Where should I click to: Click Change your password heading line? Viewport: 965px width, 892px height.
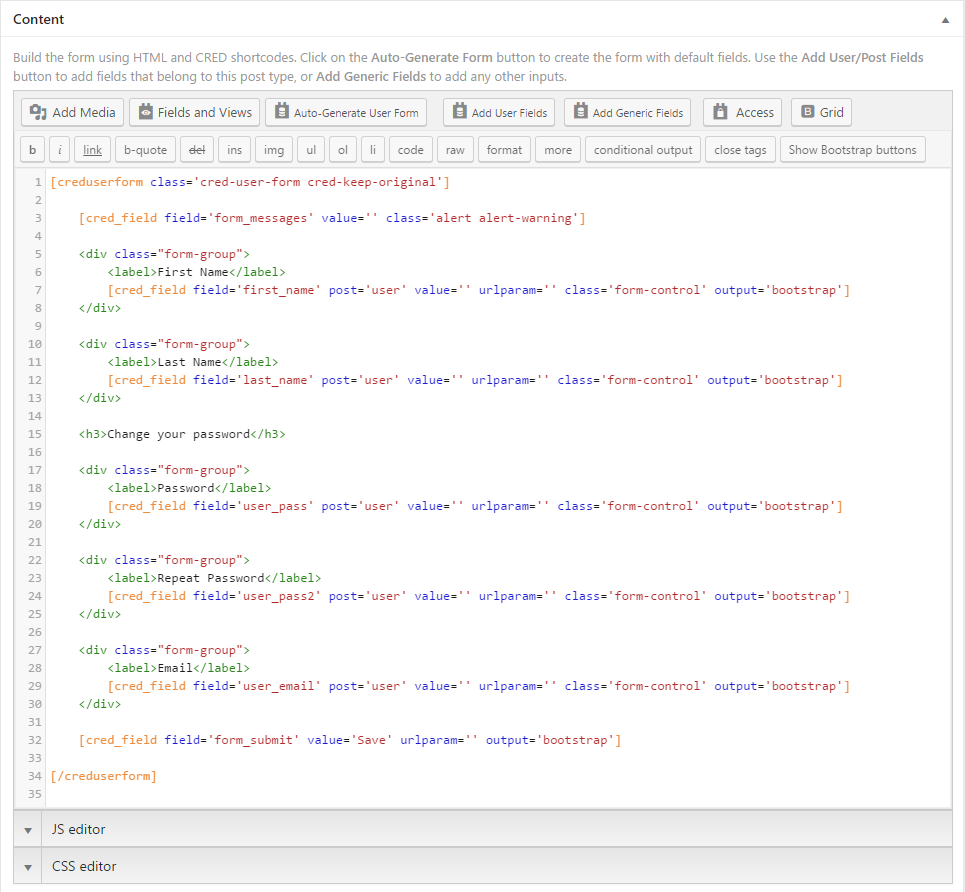point(182,434)
